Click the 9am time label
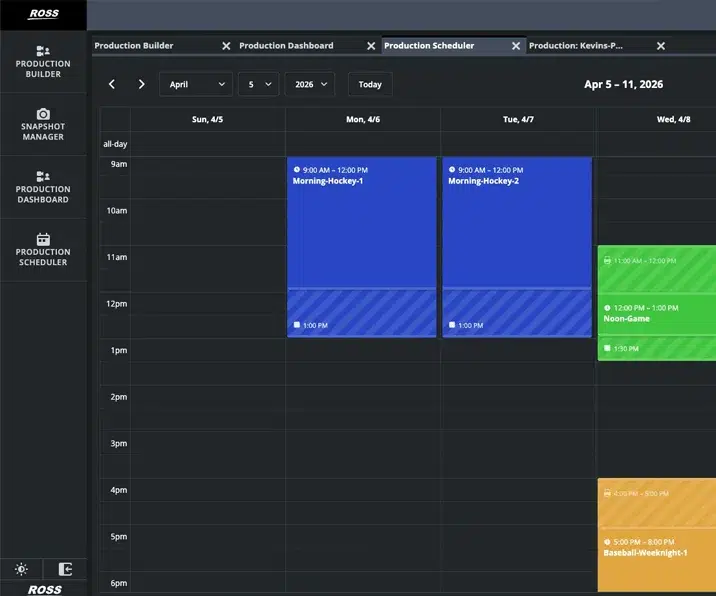 tap(119, 164)
